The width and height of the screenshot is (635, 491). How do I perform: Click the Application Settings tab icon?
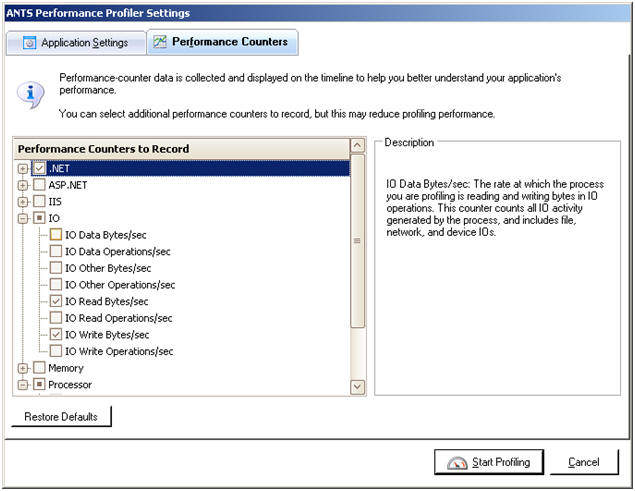tap(29, 43)
